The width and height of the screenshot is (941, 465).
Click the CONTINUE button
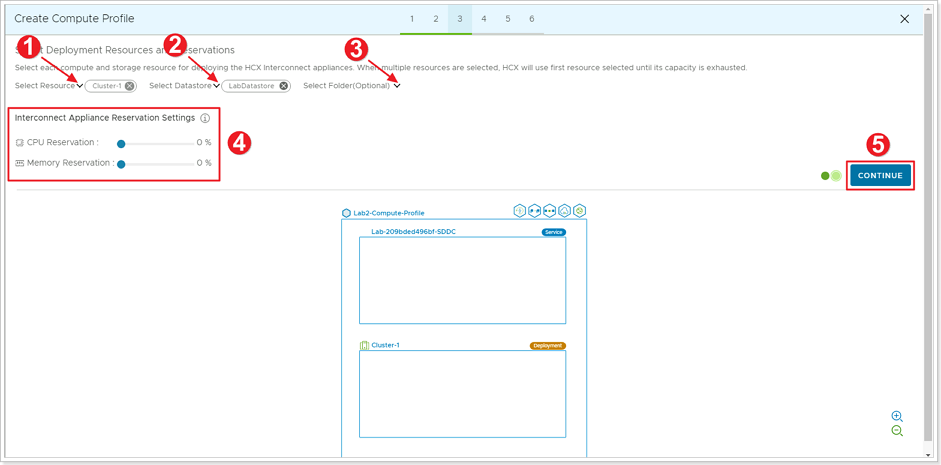click(880, 176)
